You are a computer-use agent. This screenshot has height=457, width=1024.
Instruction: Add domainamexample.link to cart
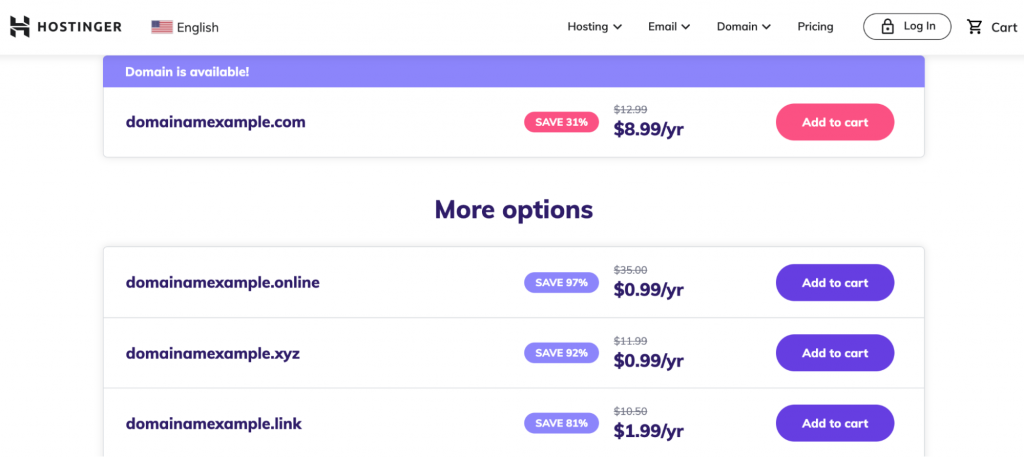pyautogui.click(x=835, y=423)
